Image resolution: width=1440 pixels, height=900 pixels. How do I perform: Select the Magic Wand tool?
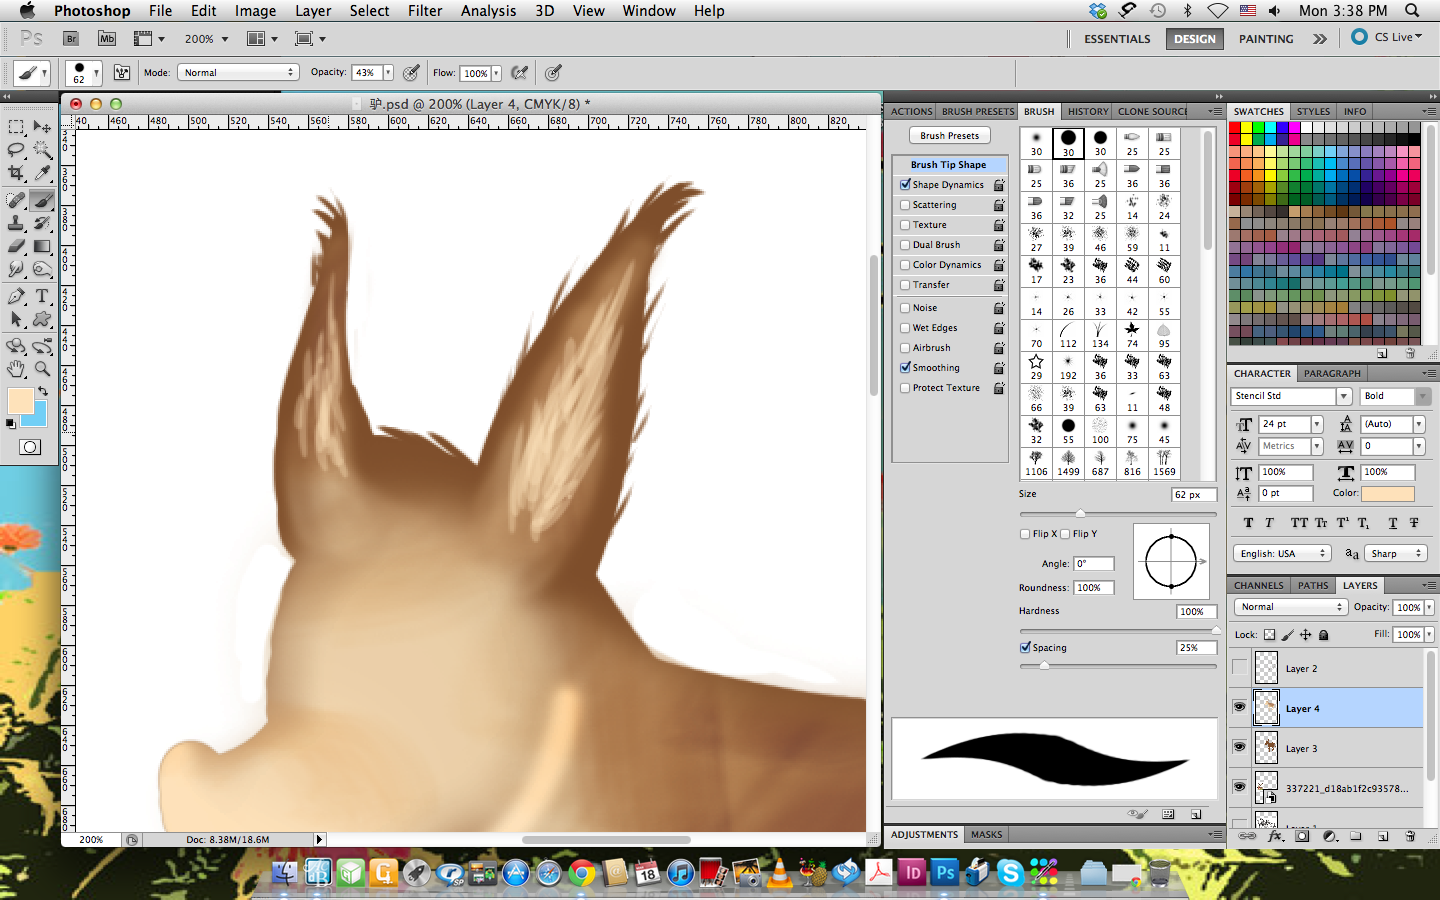42,150
